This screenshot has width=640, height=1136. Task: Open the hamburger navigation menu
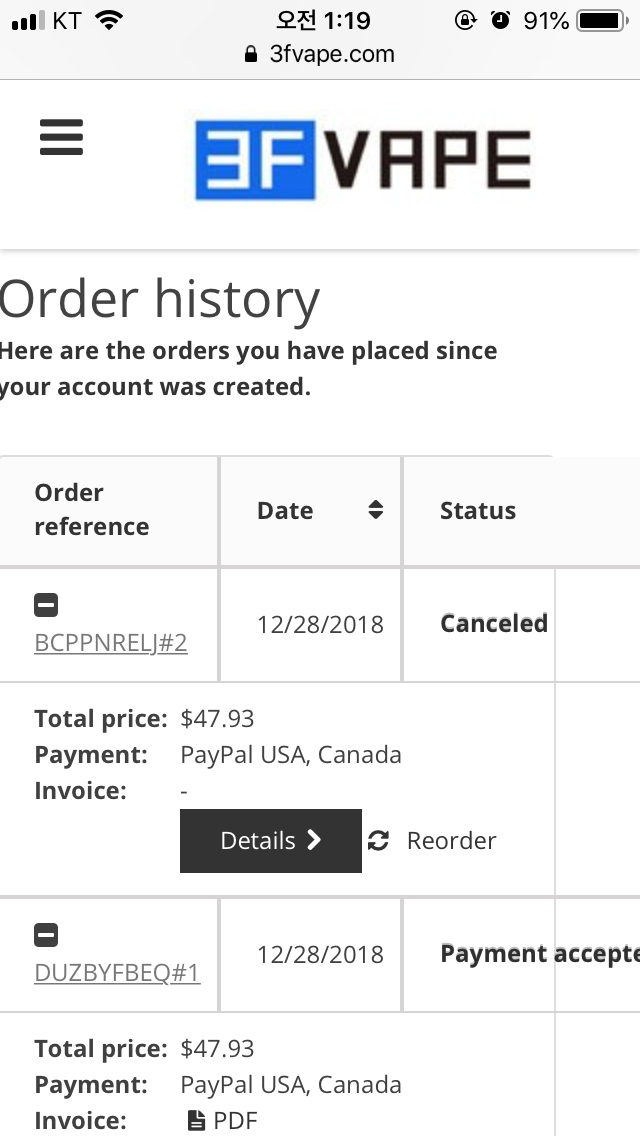pyautogui.click(x=62, y=137)
